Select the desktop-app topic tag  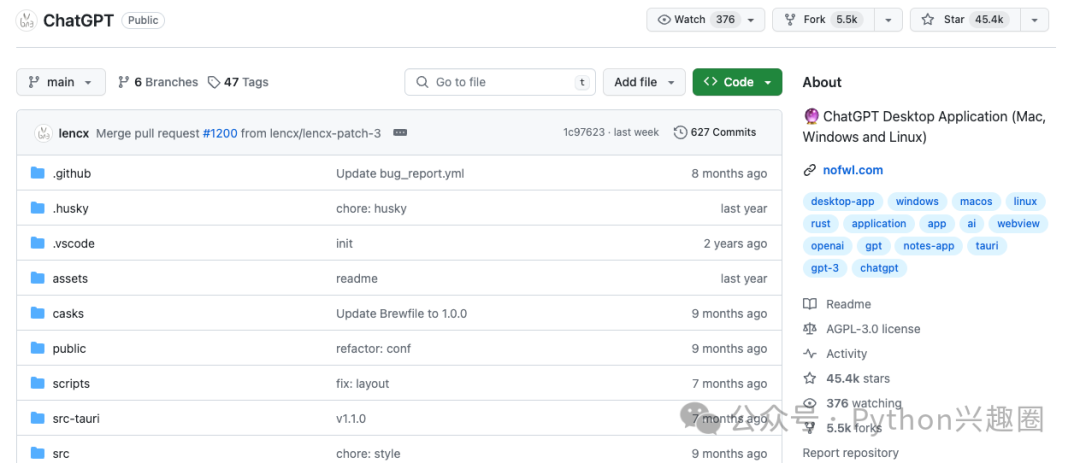point(842,201)
